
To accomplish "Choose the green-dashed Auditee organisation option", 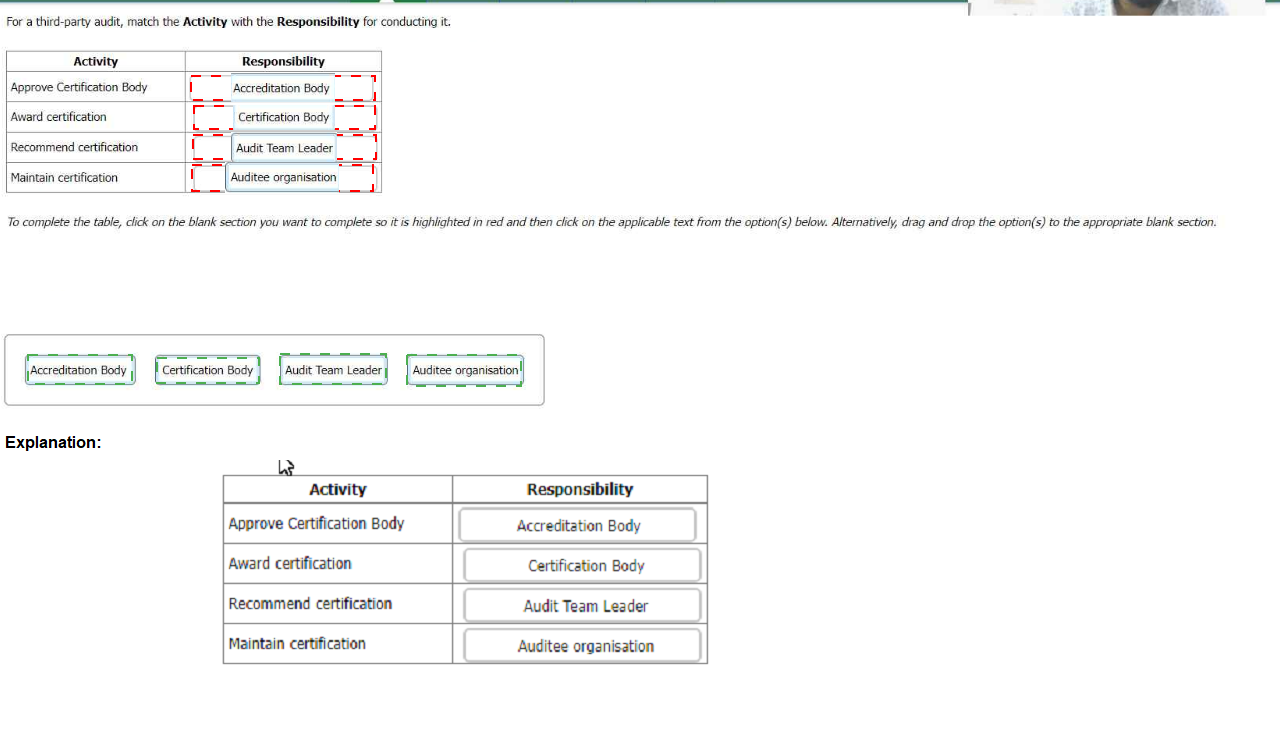I will coord(465,370).
